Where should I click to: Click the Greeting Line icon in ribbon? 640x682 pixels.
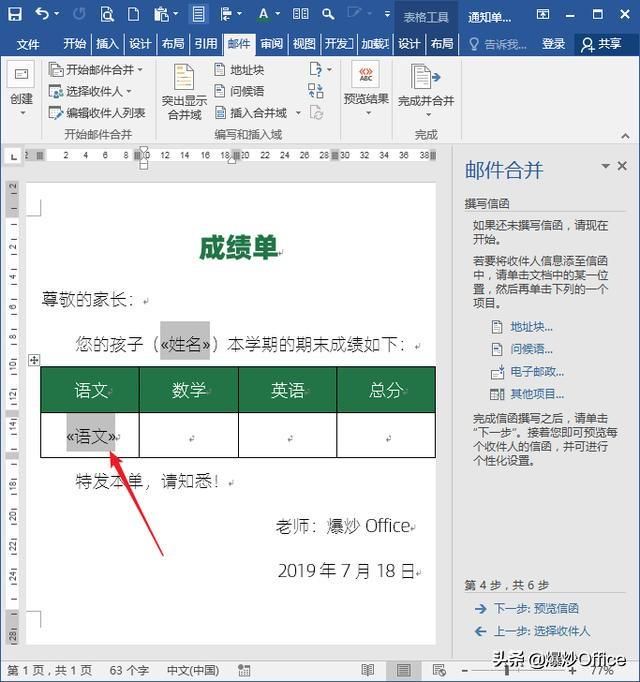220,91
